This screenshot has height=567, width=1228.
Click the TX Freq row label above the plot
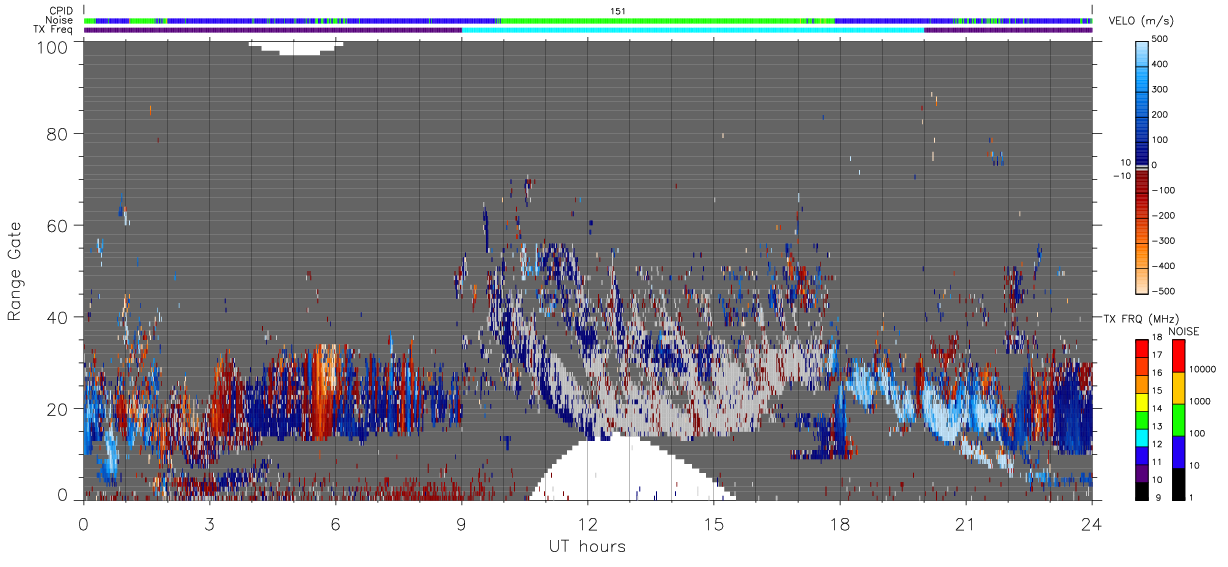[x=53, y=29]
